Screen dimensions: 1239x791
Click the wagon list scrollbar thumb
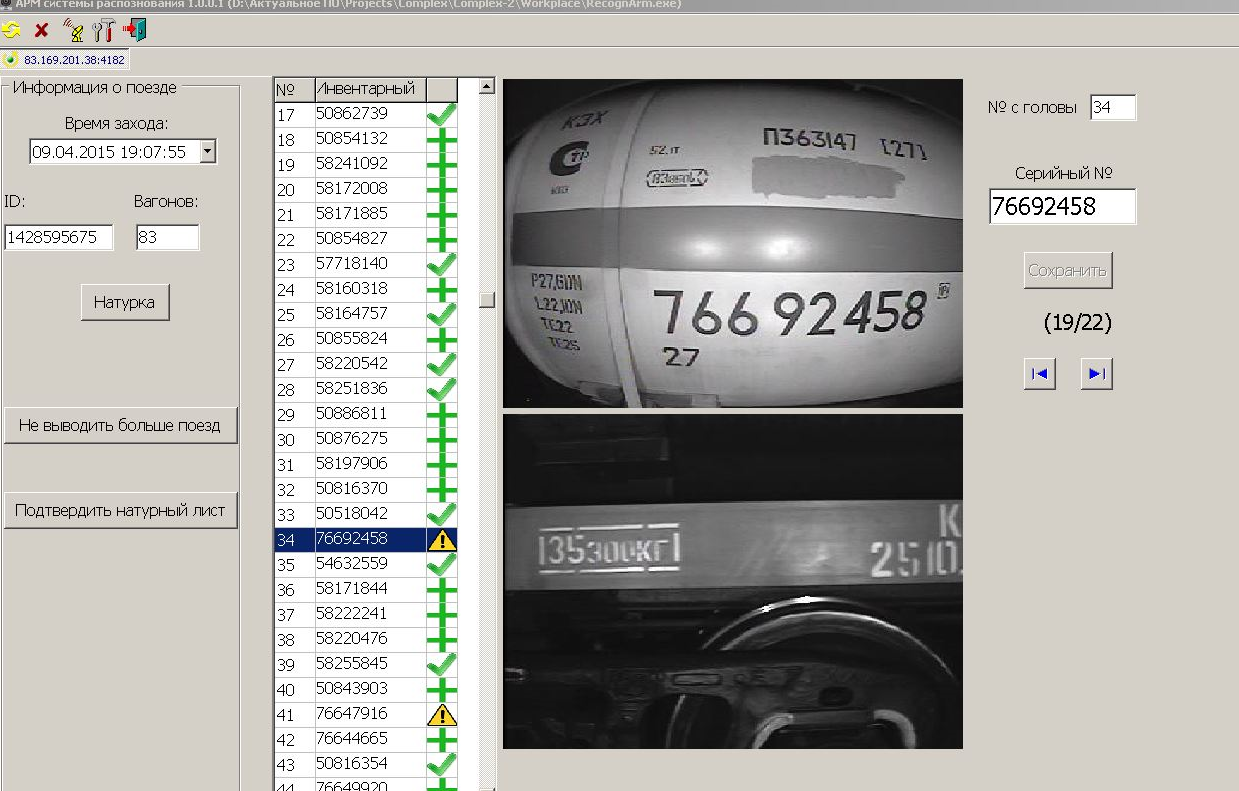click(487, 300)
